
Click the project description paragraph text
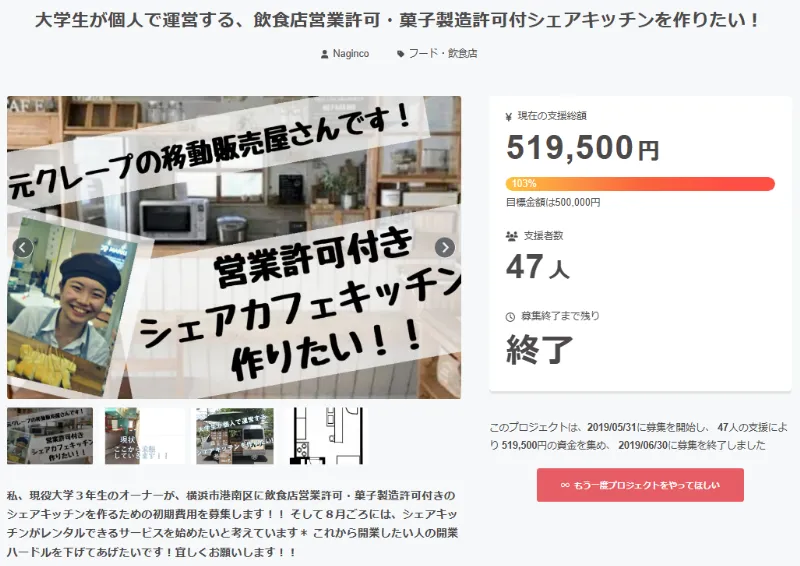point(233,524)
